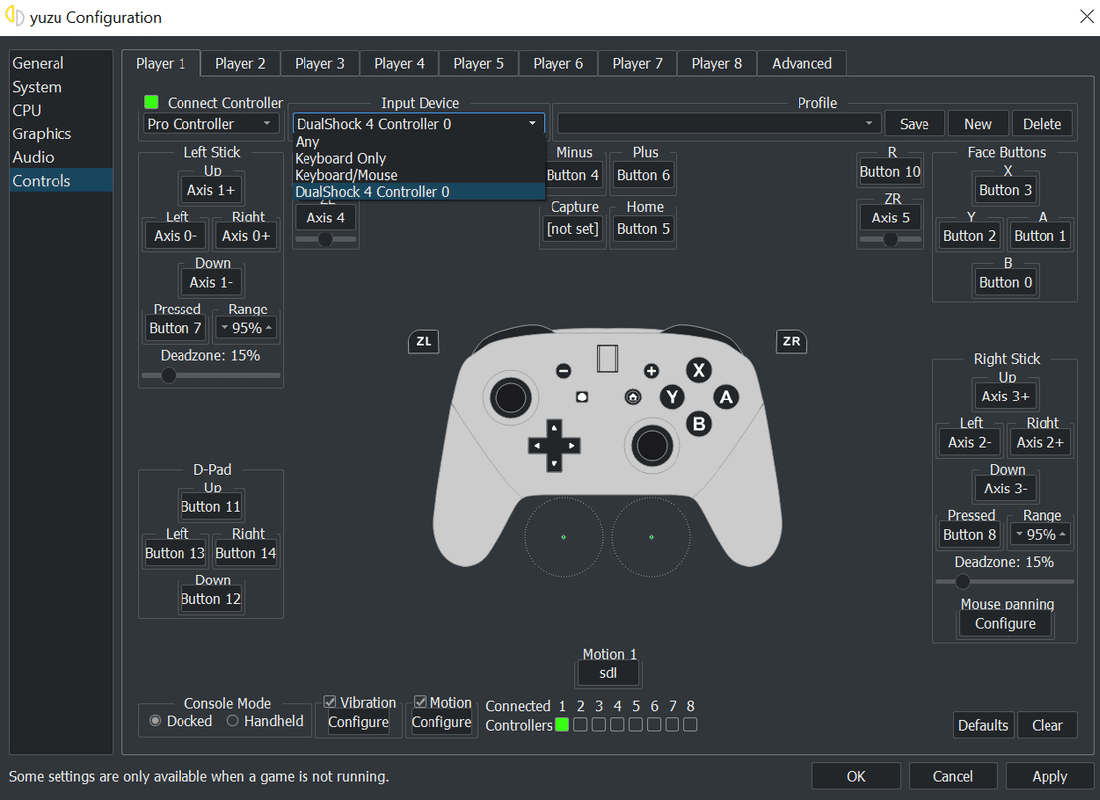Disable the Vibration checkbox

[x=330, y=702]
